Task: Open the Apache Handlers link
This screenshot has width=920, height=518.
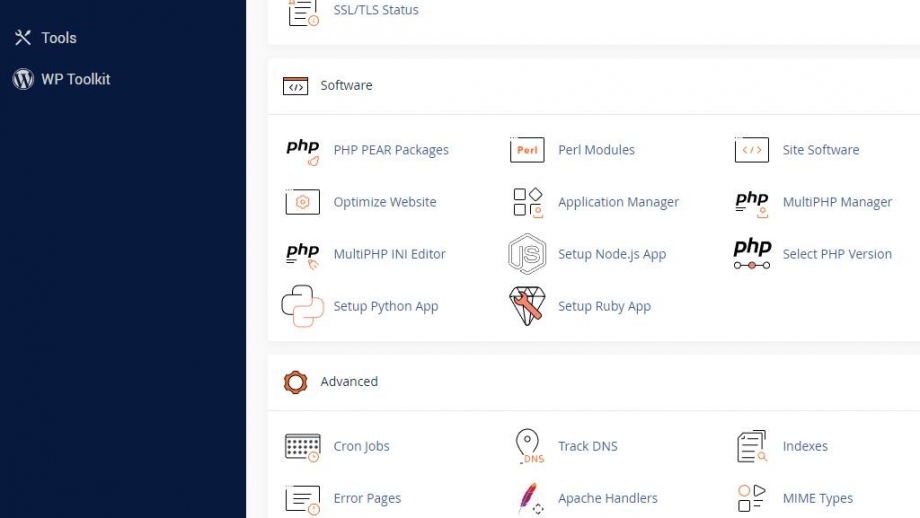Action: [608, 499]
